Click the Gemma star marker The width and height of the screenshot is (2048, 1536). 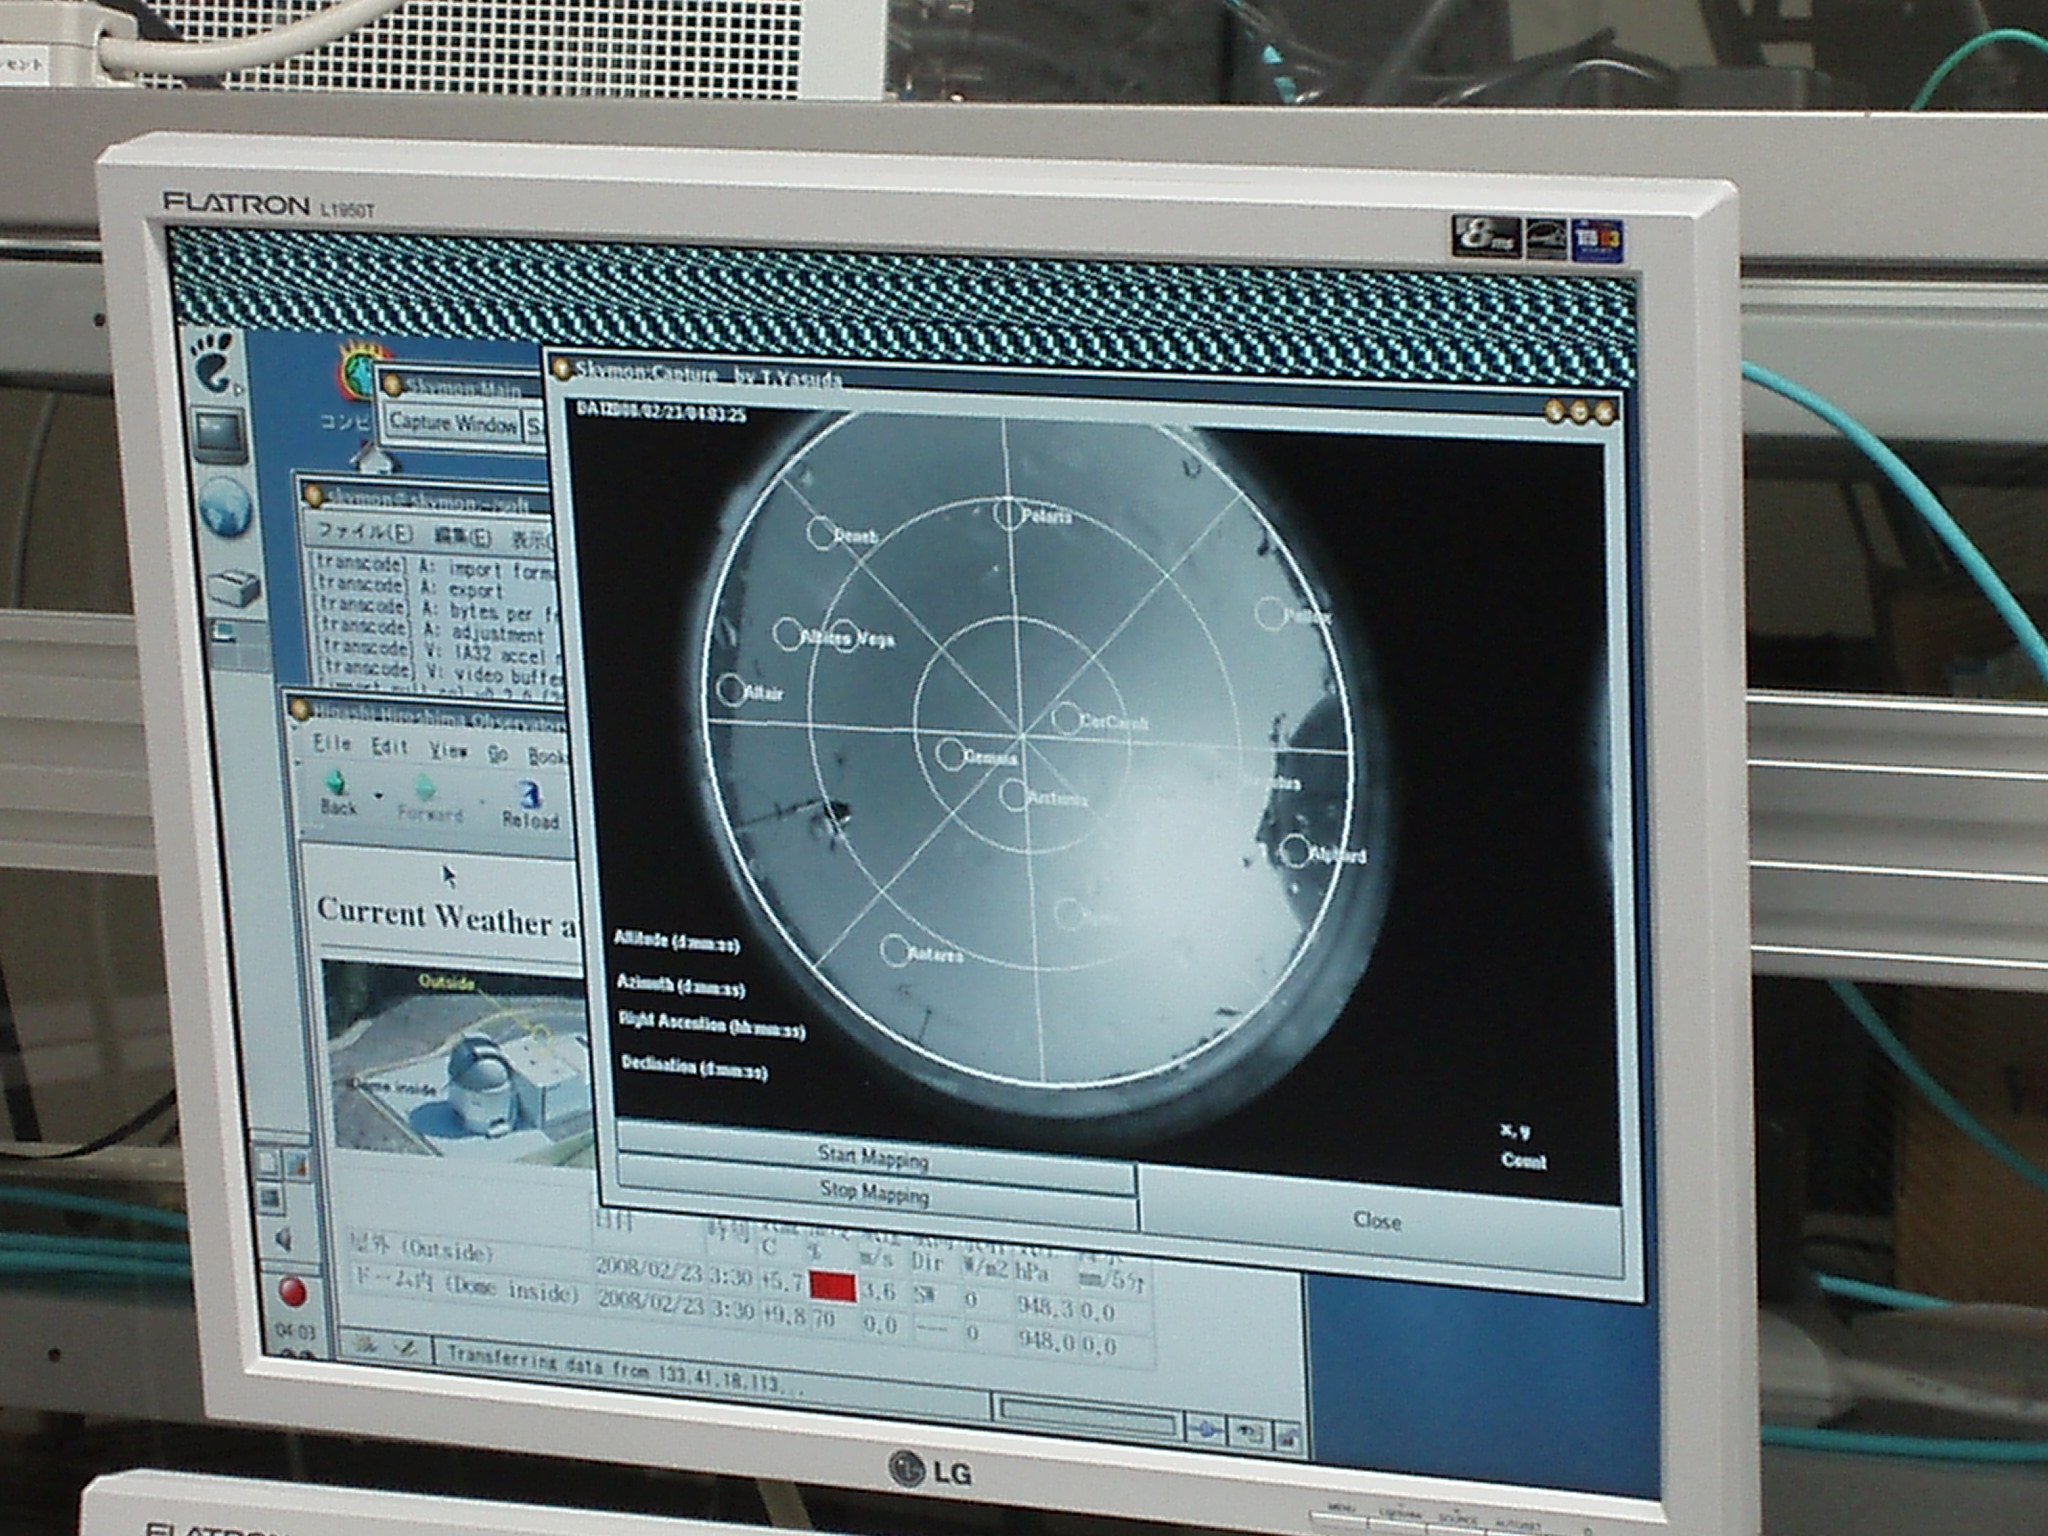pyautogui.click(x=951, y=753)
